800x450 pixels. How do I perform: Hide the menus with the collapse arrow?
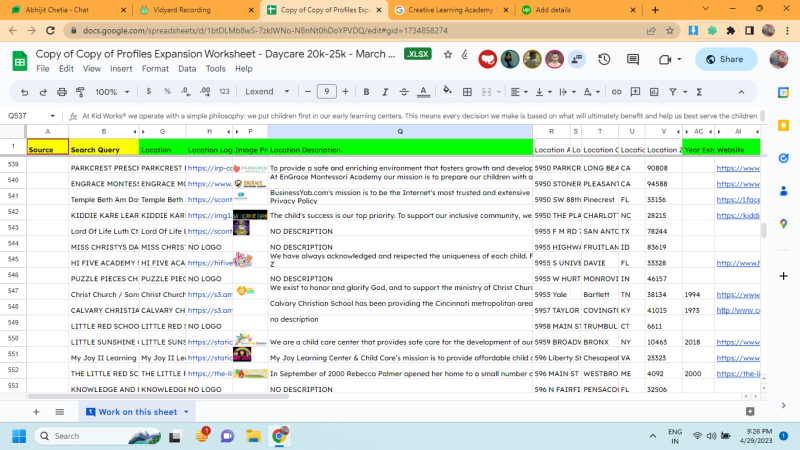click(x=741, y=92)
